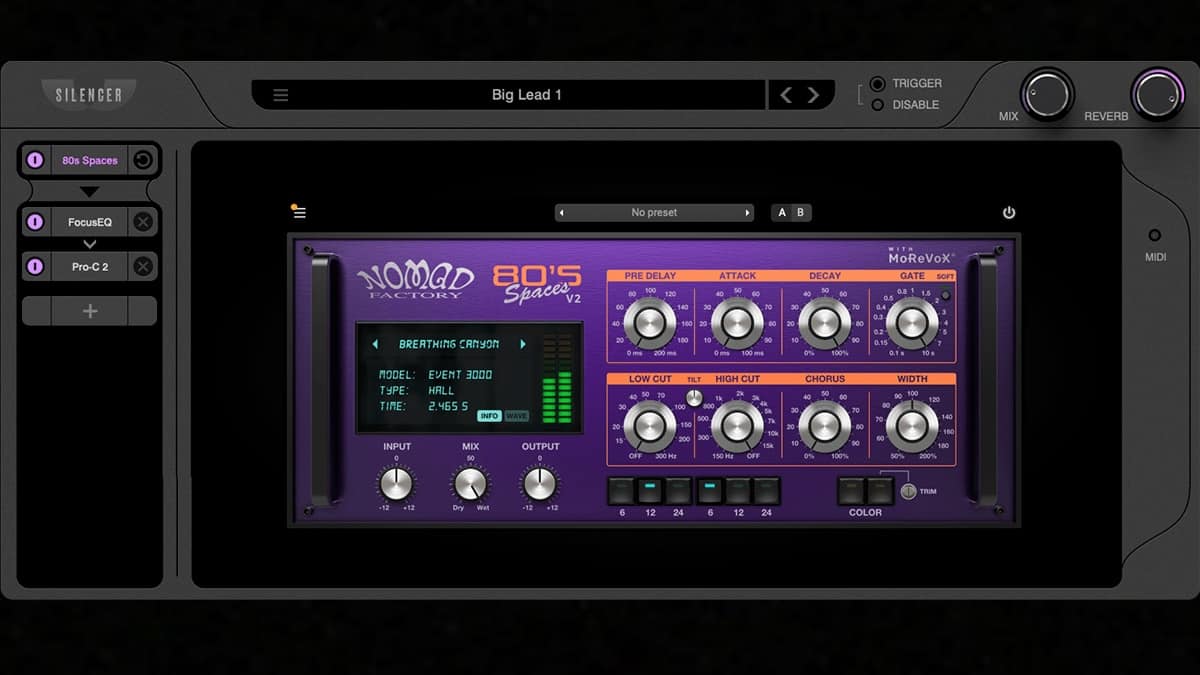Select the DISABLE radio option

coord(877,105)
